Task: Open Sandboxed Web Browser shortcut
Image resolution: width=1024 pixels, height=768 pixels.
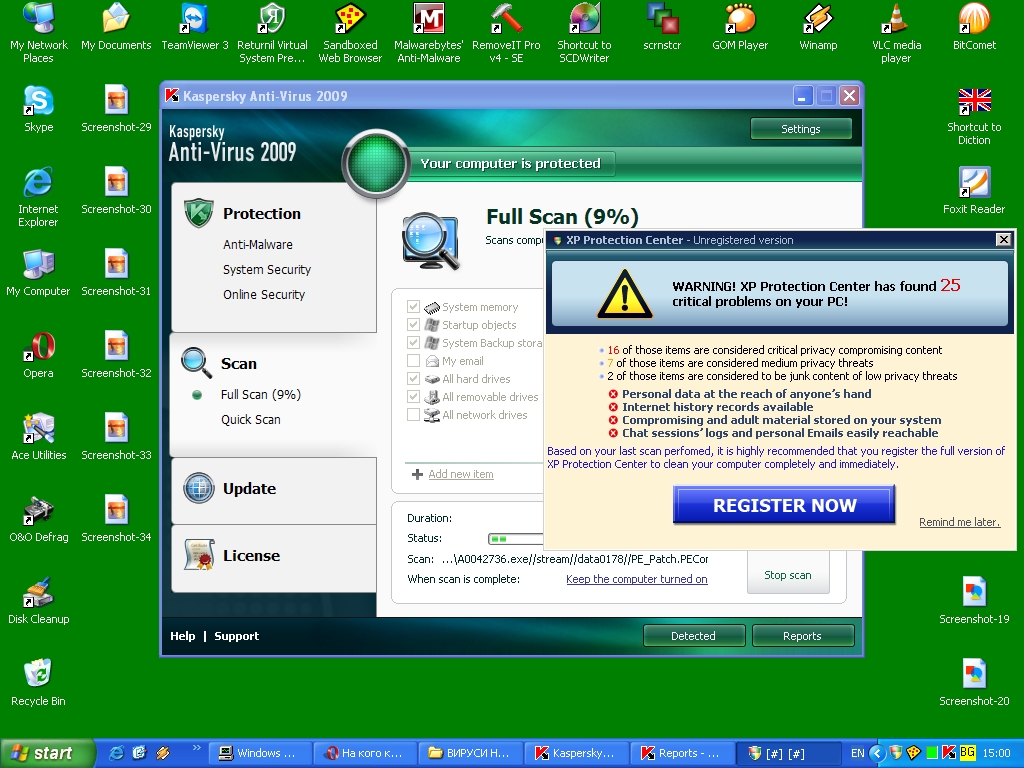Action: point(350,32)
